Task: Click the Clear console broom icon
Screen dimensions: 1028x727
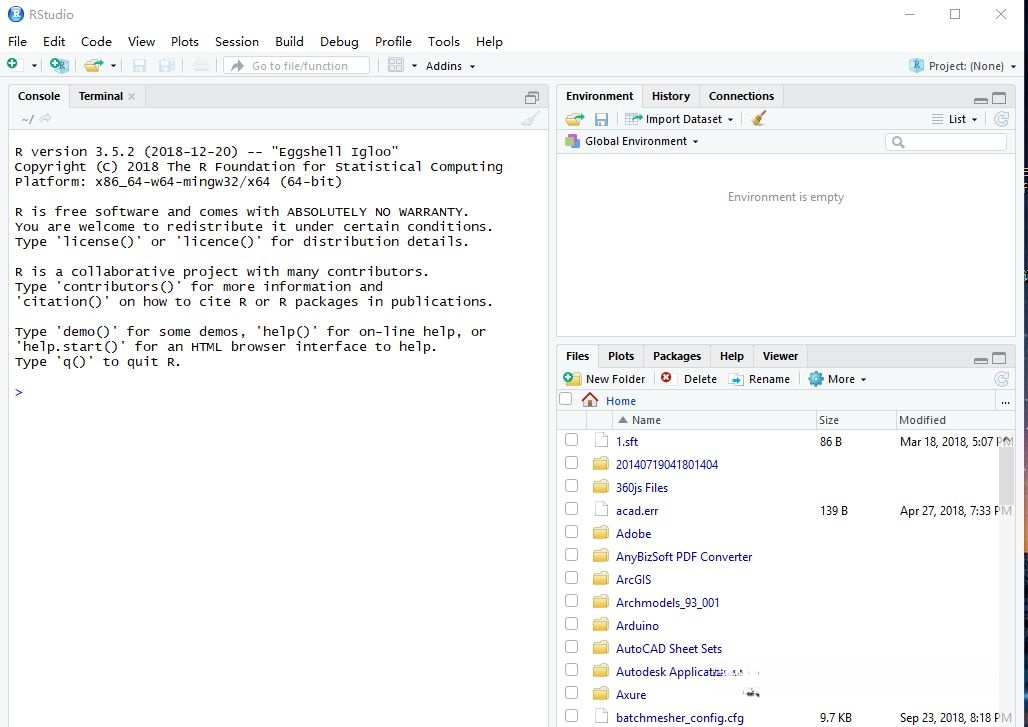Action: click(x=531, y=119)
